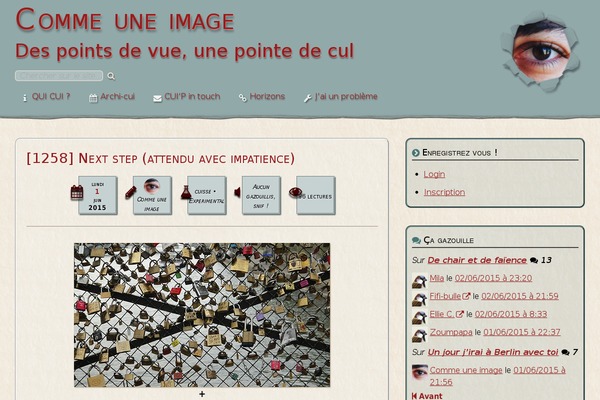Click the site search input field
This screenshot has width=600, height=400.
click(59, 76)
